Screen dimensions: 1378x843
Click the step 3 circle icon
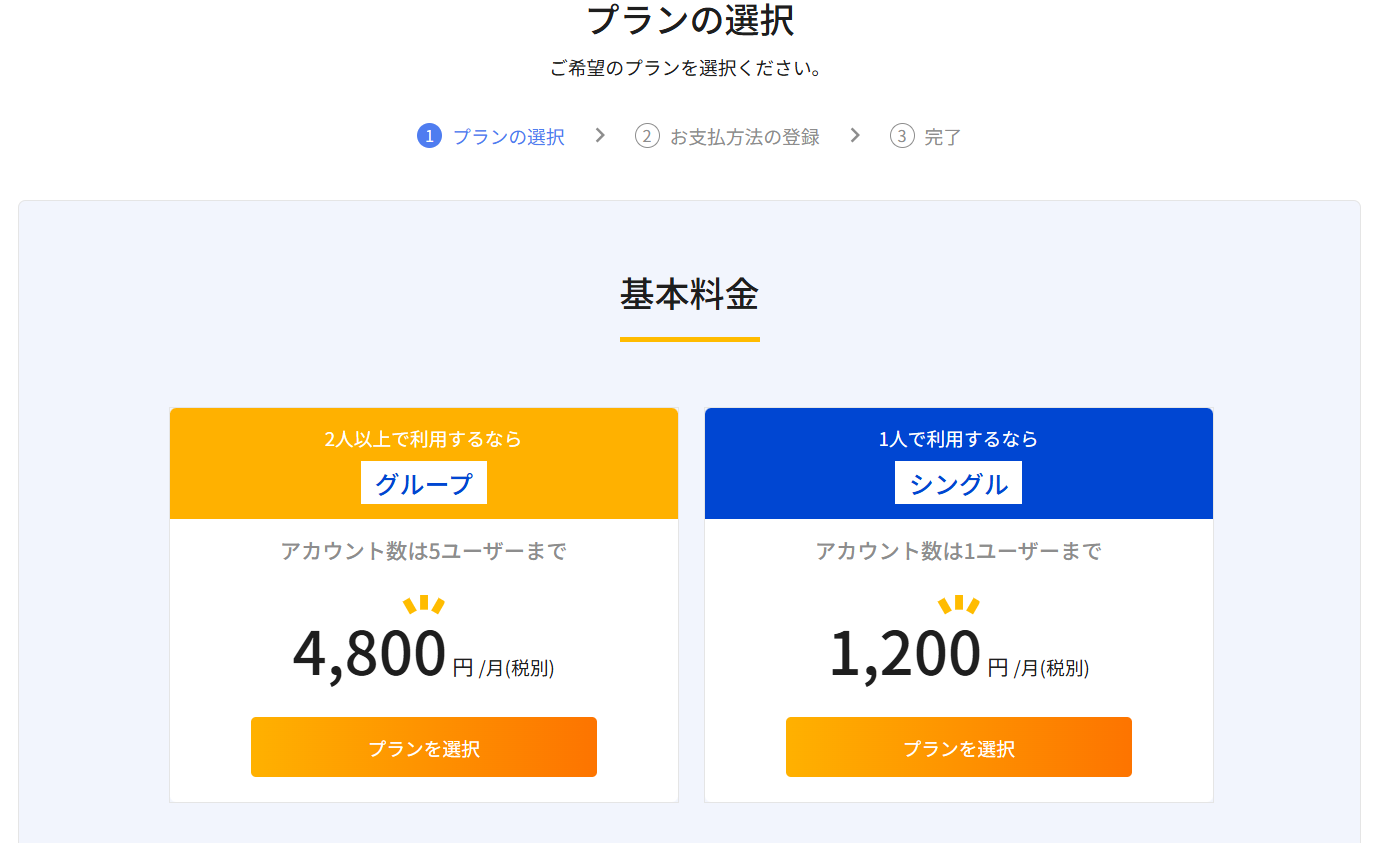(x=902, y=136)
